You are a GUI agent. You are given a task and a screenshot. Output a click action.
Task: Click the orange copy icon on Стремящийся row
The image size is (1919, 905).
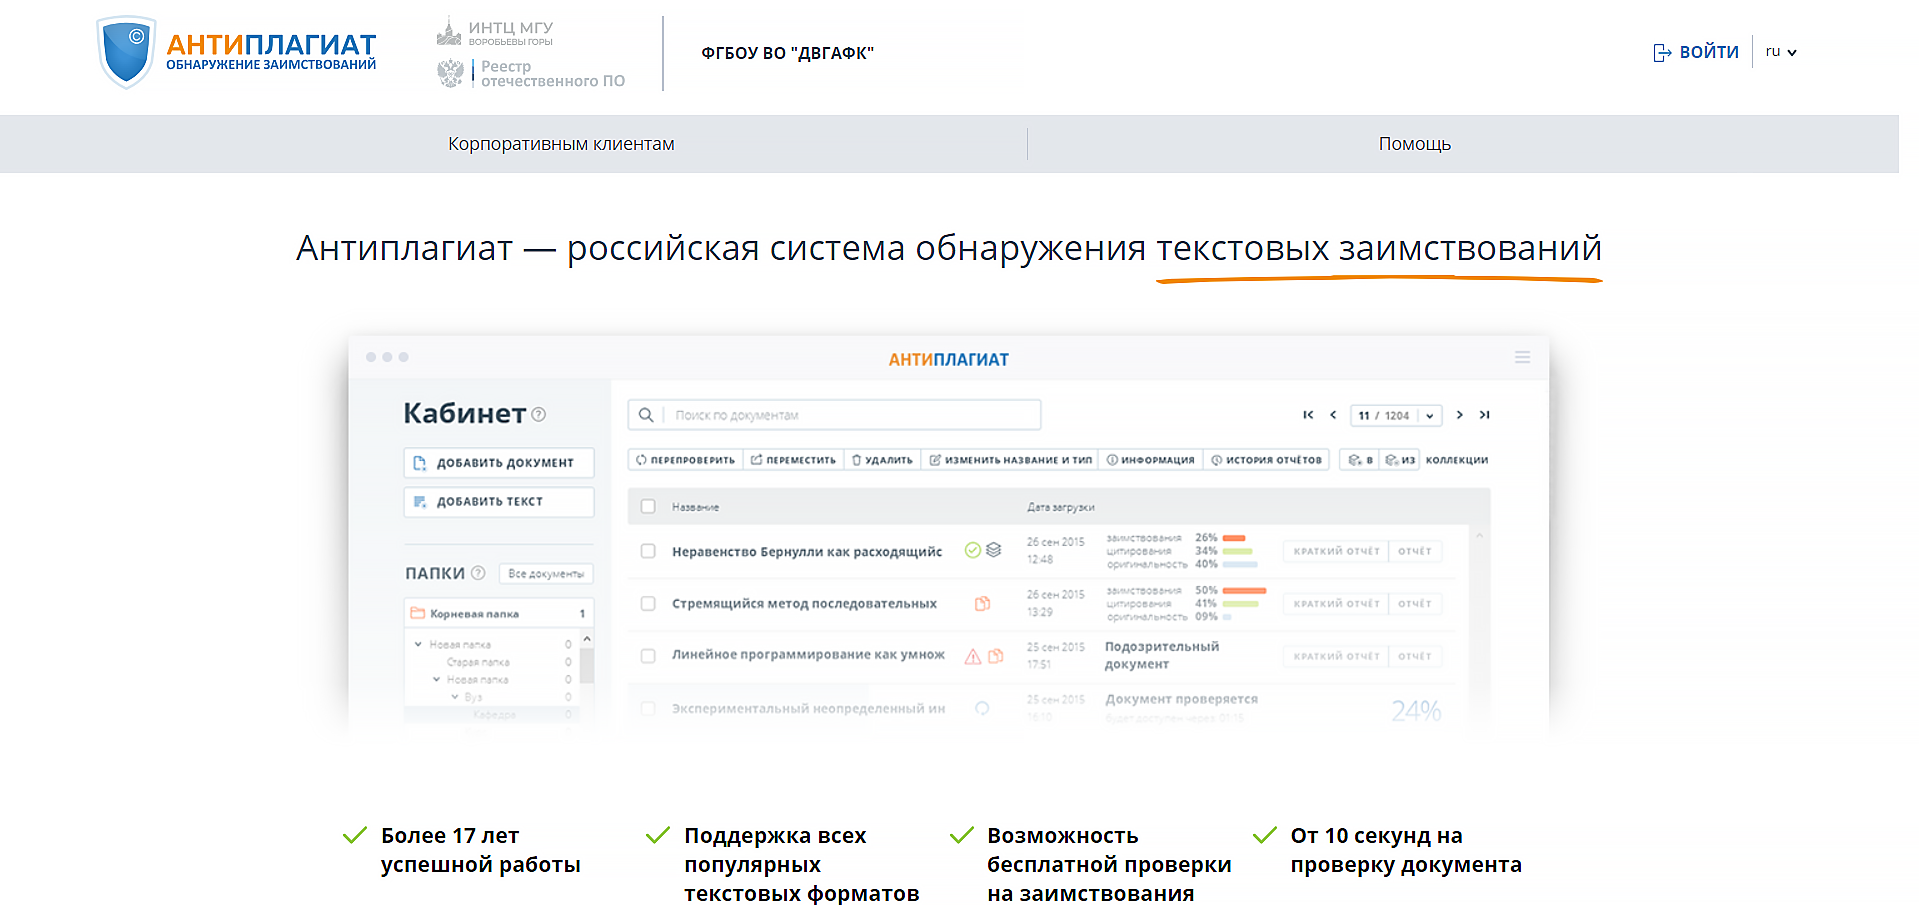pos(982,603)
